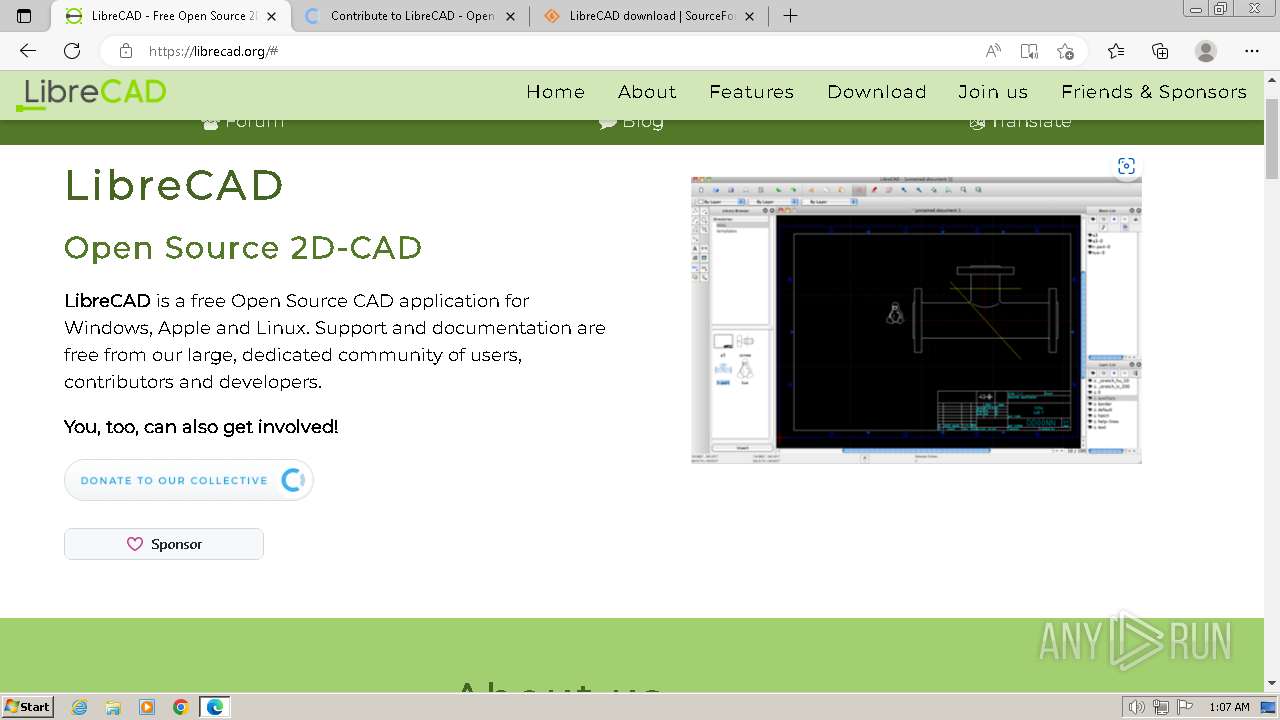Close the LibreCAD - Free Open Source tab
1280x720 pixels.
click(x=272, y=16)
